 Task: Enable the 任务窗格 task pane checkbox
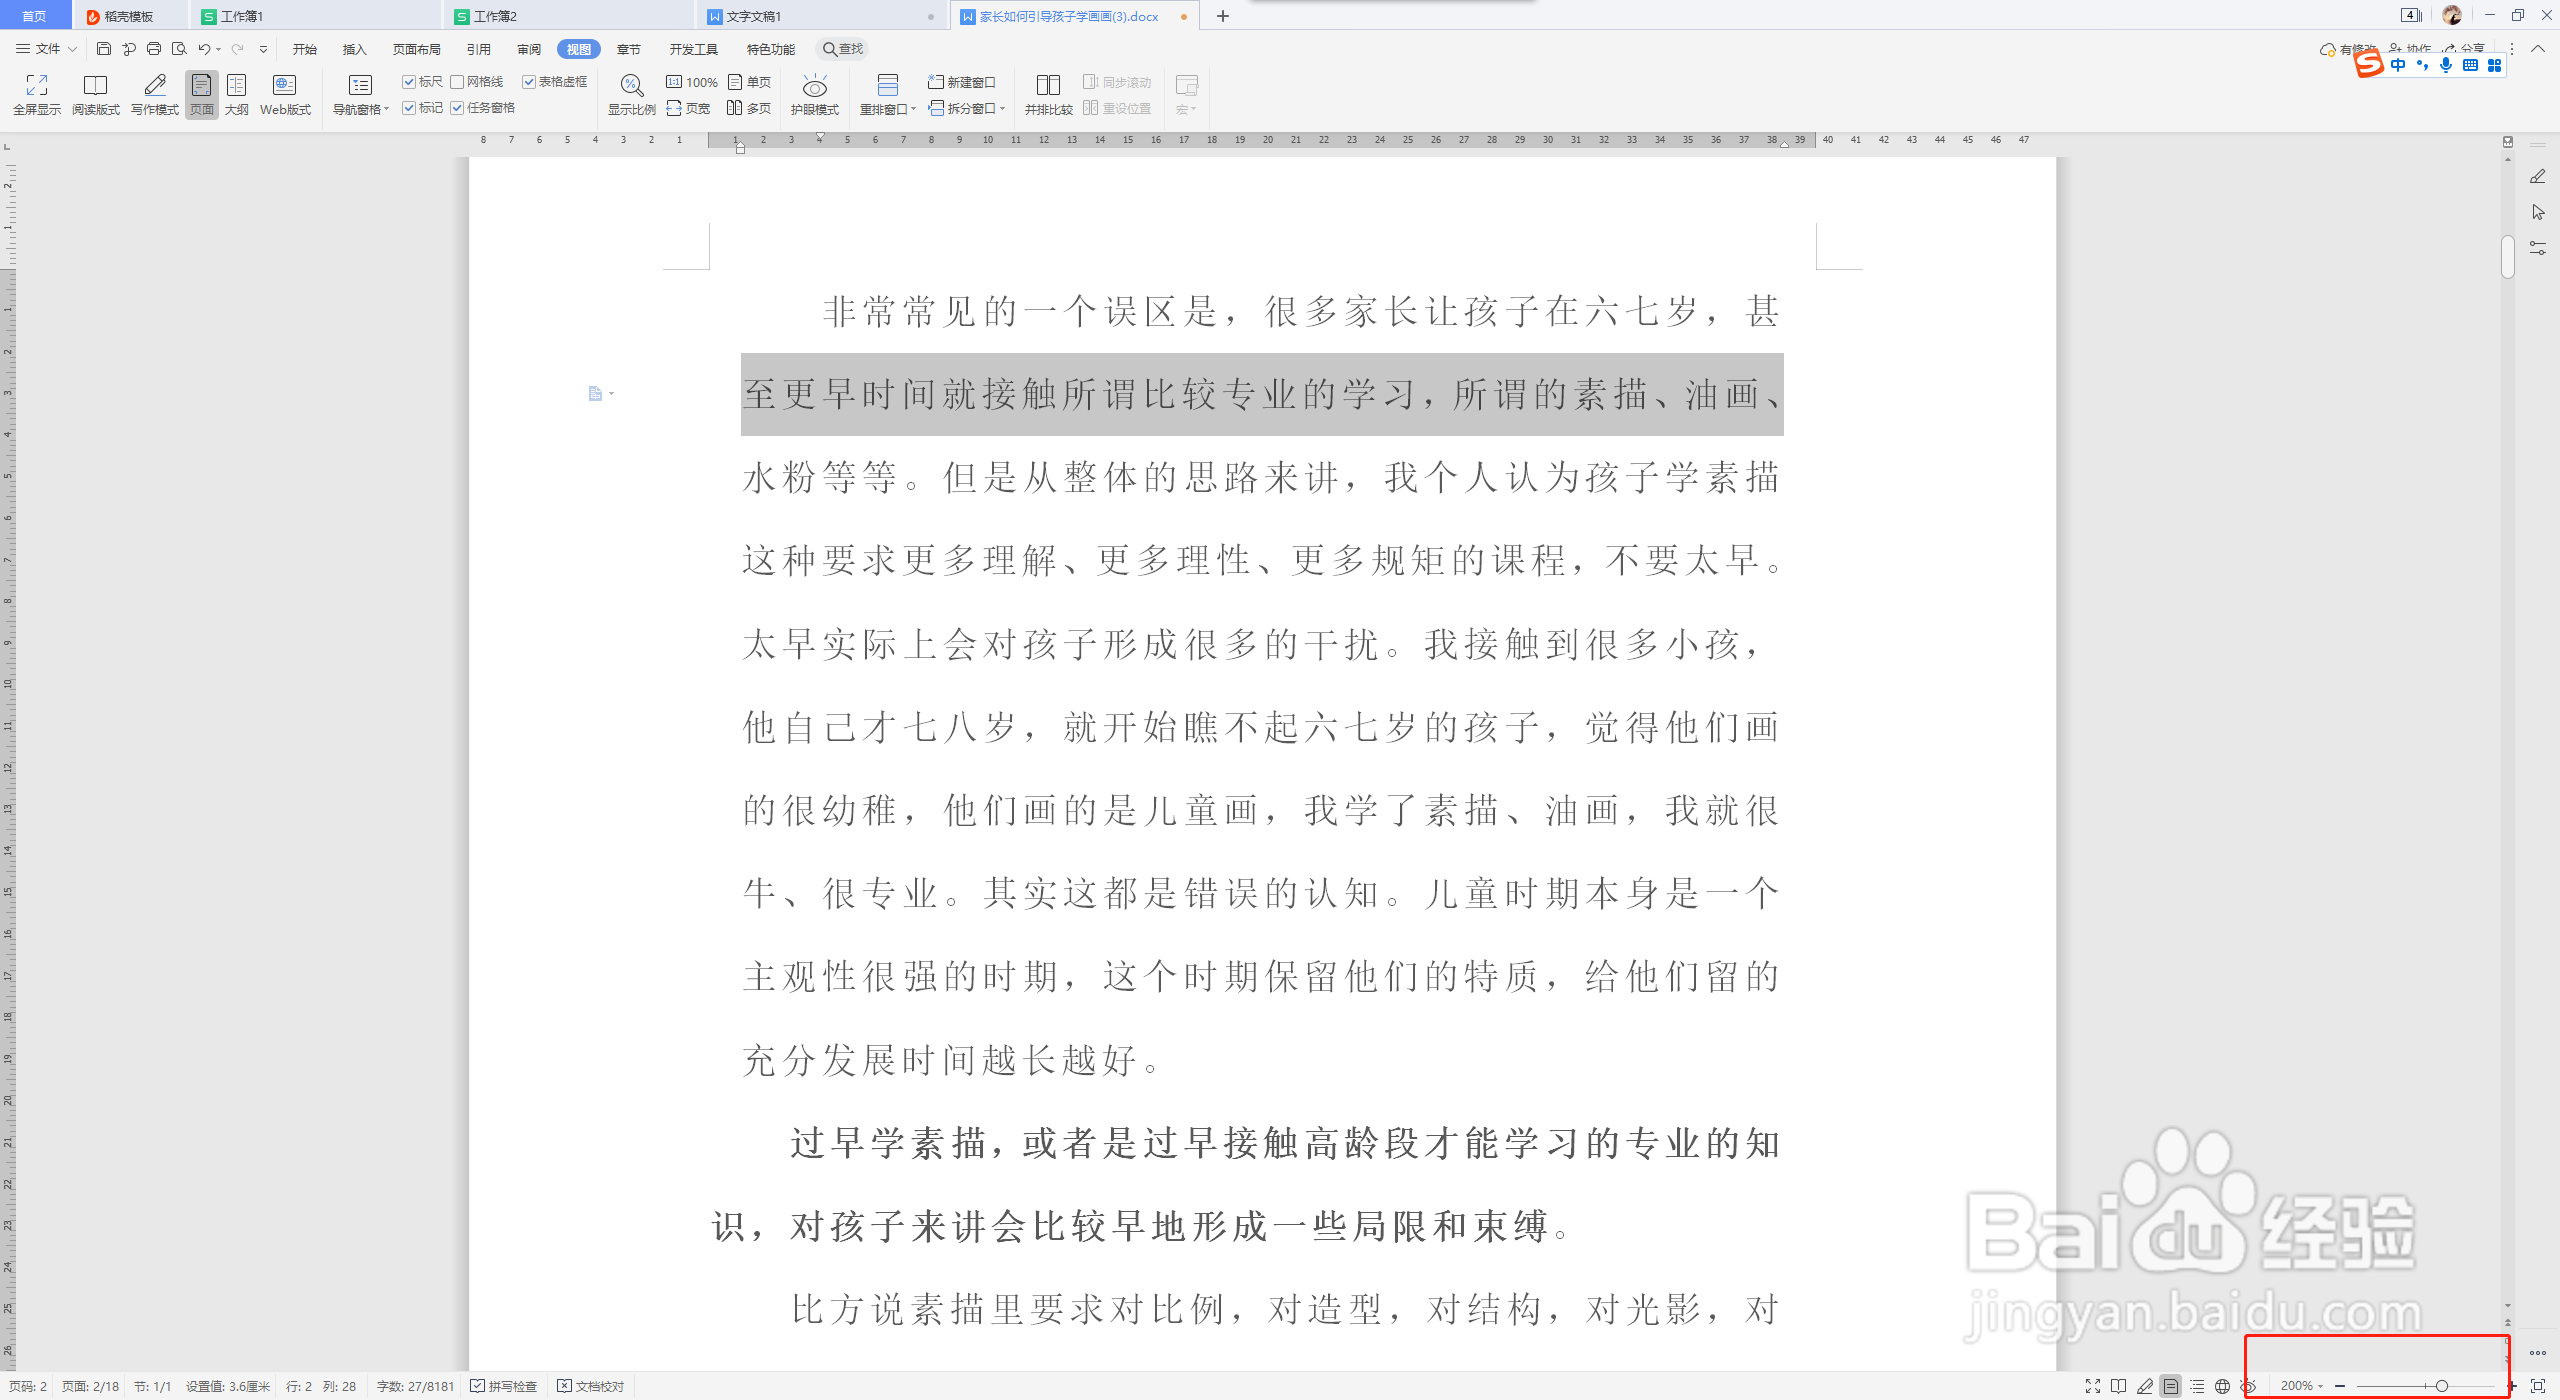pyautogui.click(x=457, y=107)
